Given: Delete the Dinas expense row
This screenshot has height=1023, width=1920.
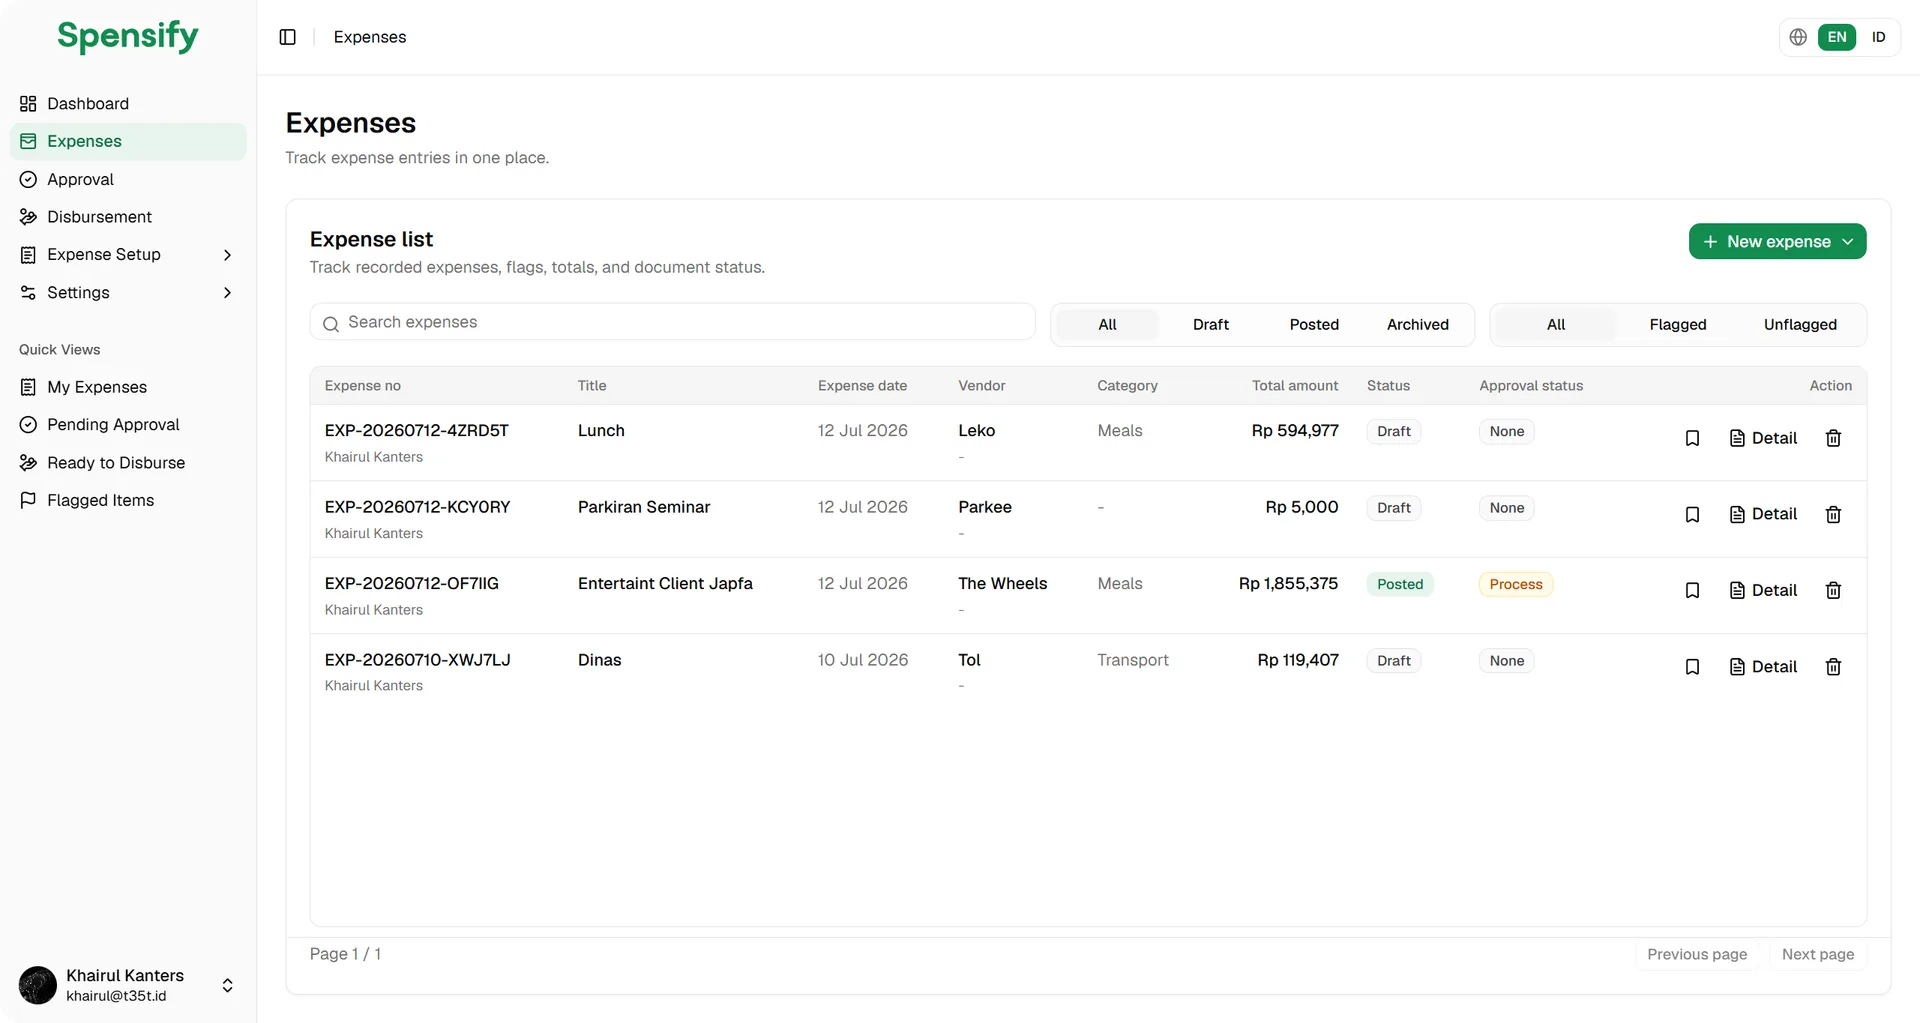Looking at the screenshot, I should click(x=1833, y=667).
